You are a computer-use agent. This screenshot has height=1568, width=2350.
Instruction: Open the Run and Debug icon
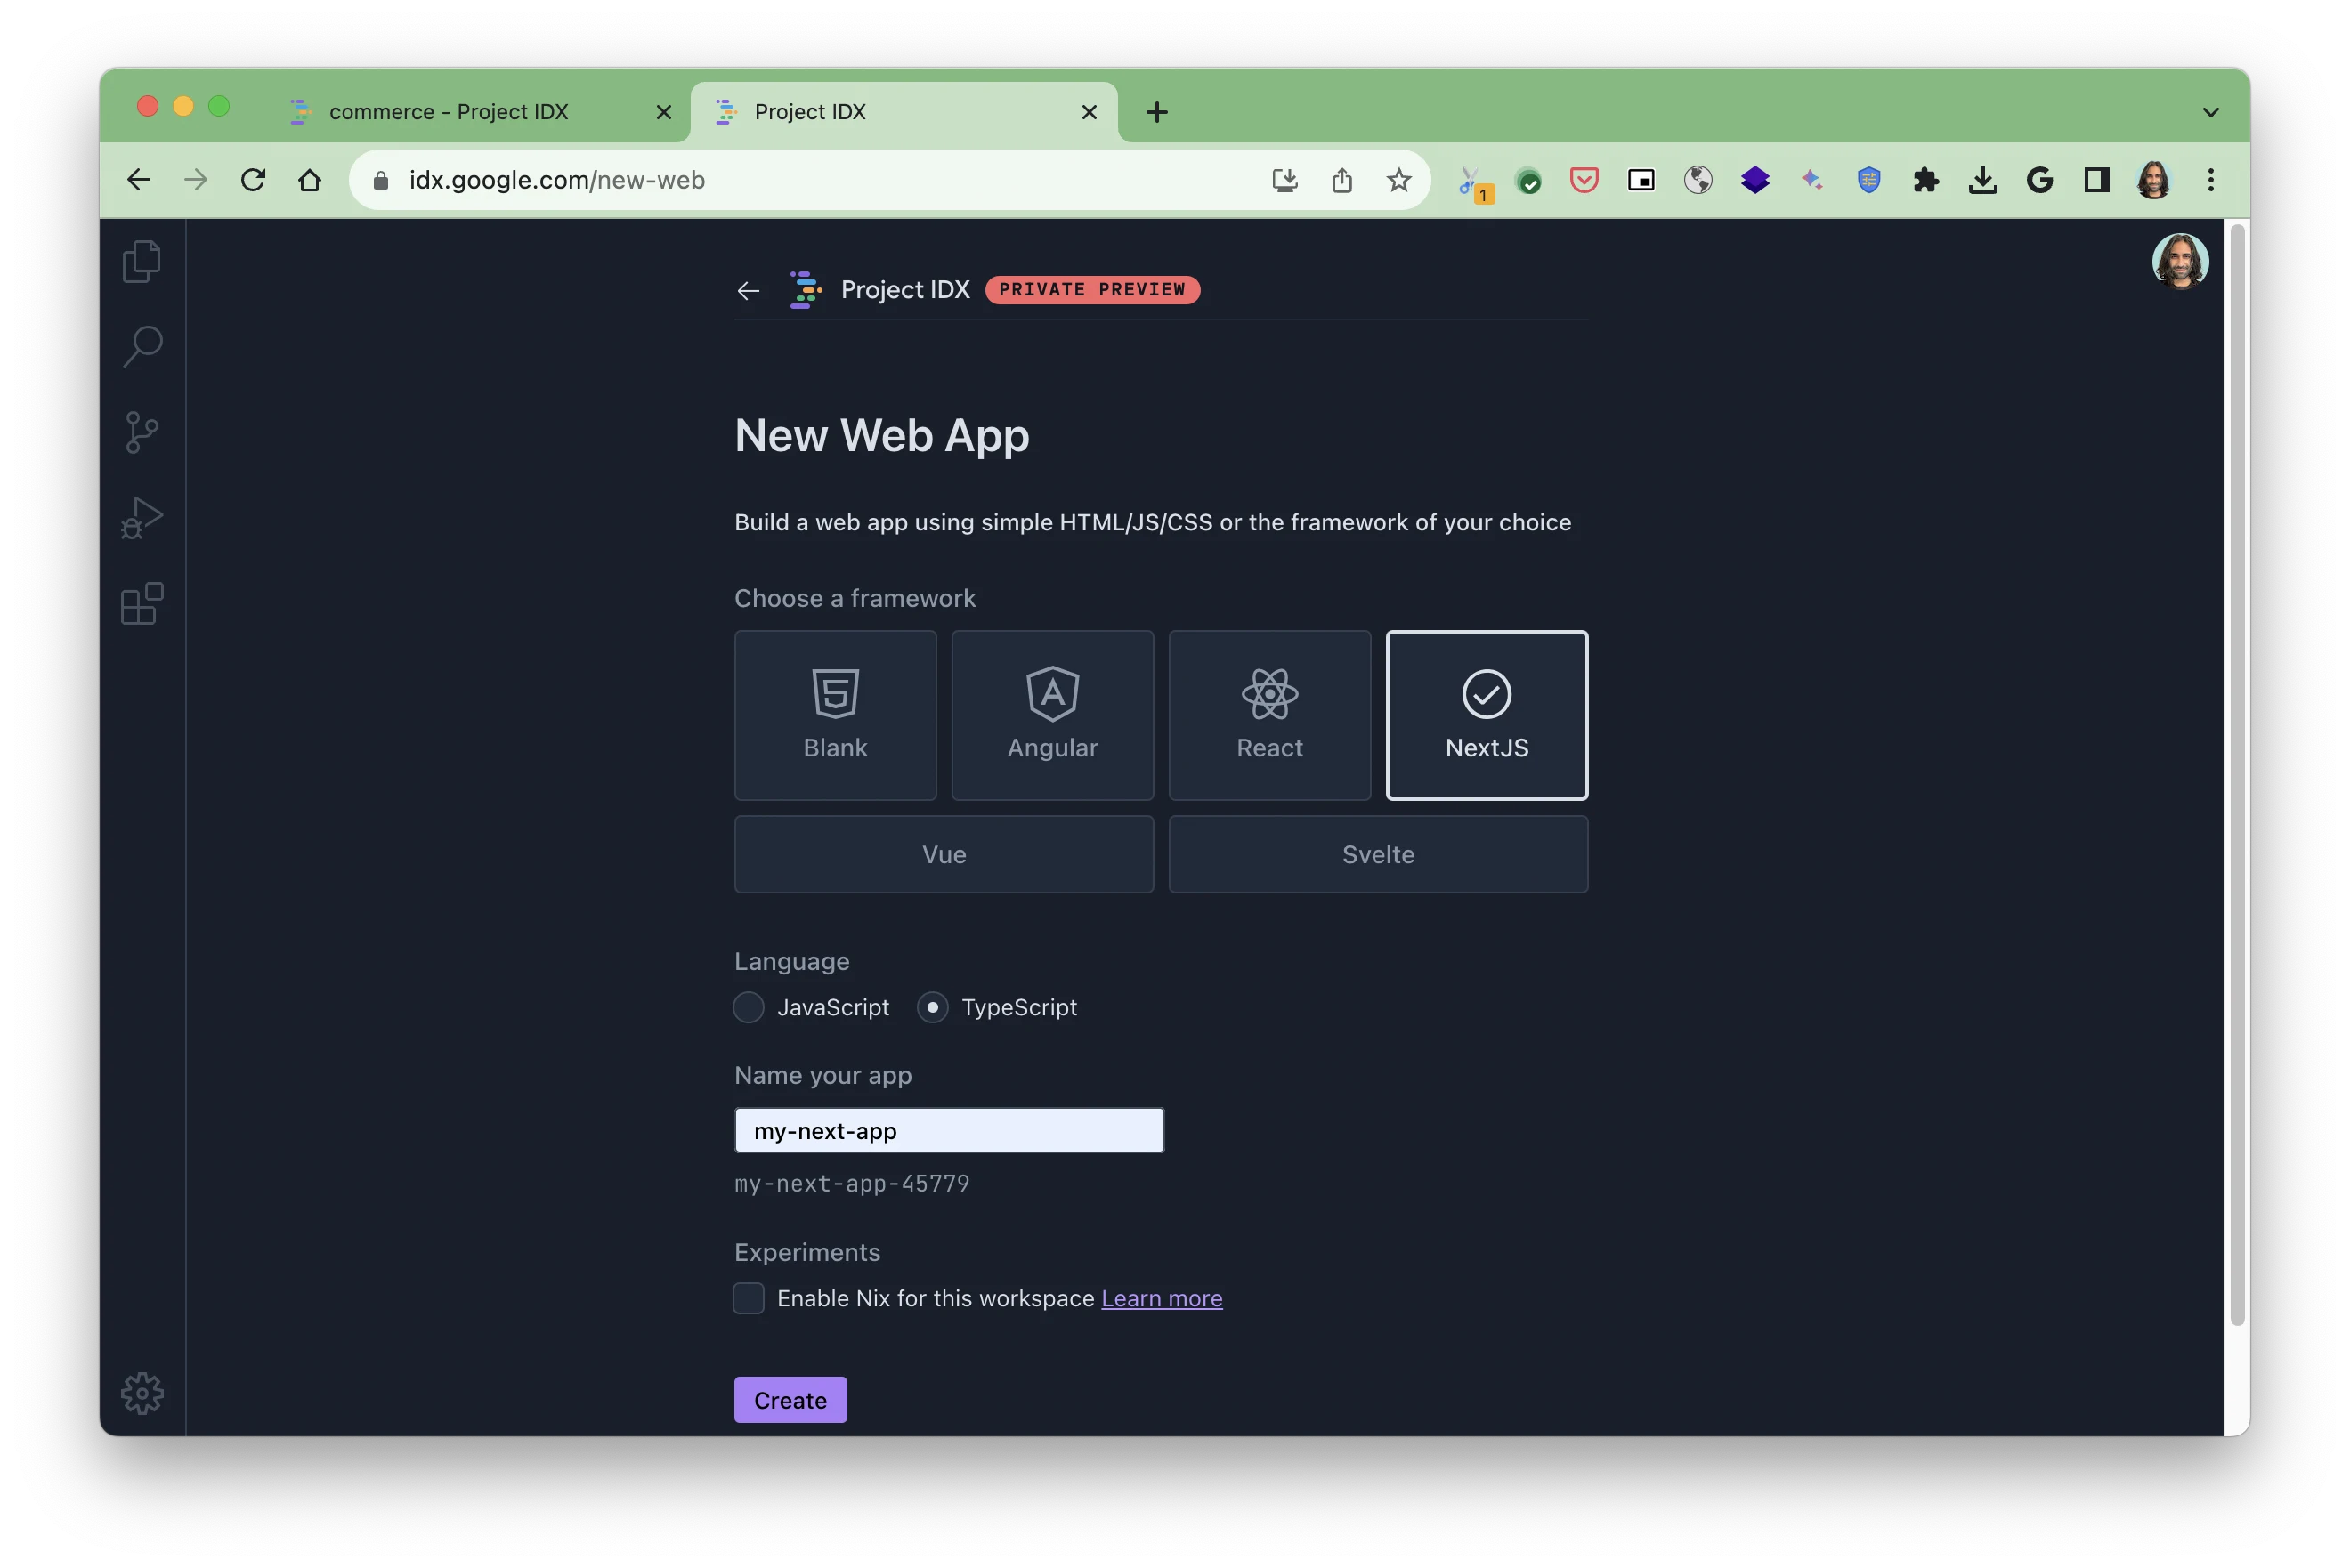(x=141, y=518)
